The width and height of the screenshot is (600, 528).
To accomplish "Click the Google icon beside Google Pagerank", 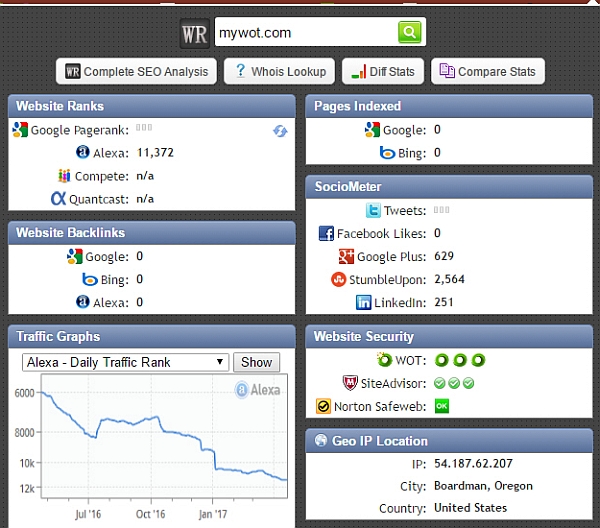I will pos(20,130).
